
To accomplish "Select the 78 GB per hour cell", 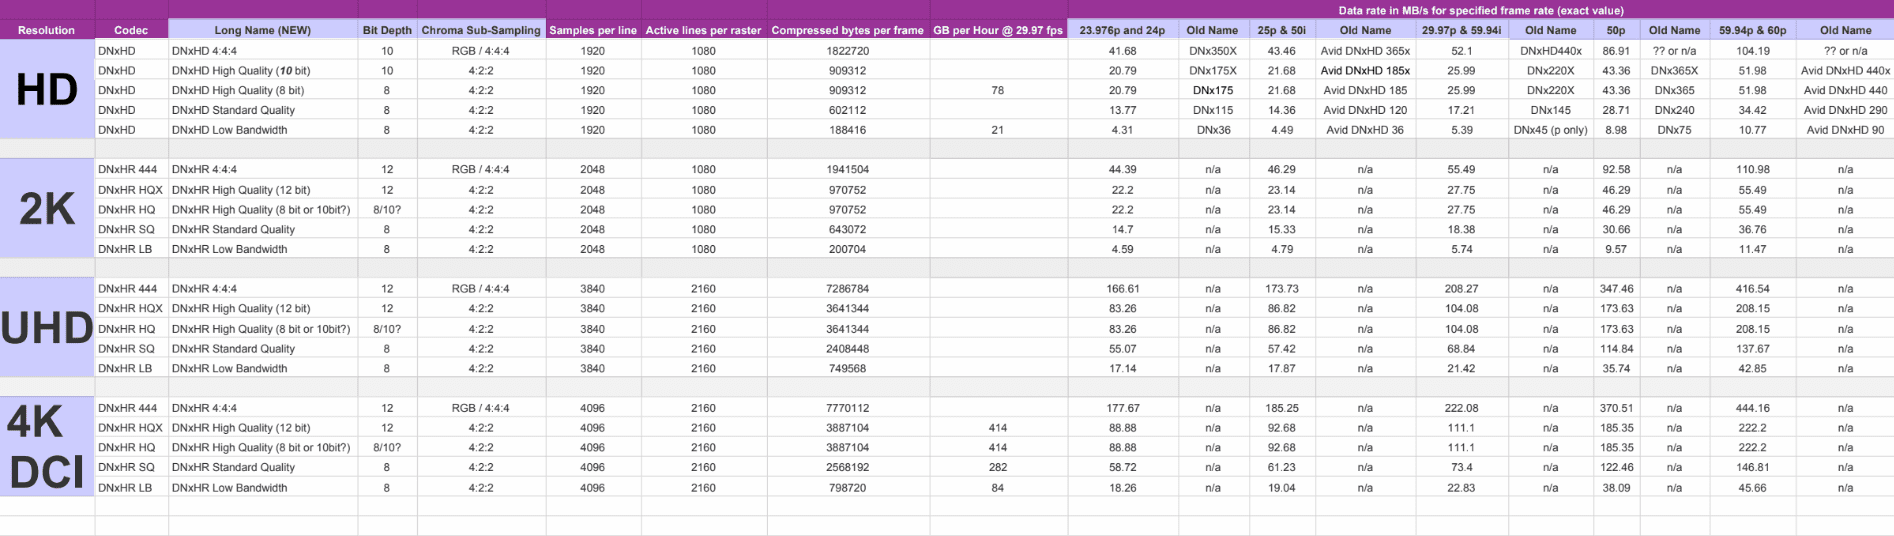I will [998, 90].
